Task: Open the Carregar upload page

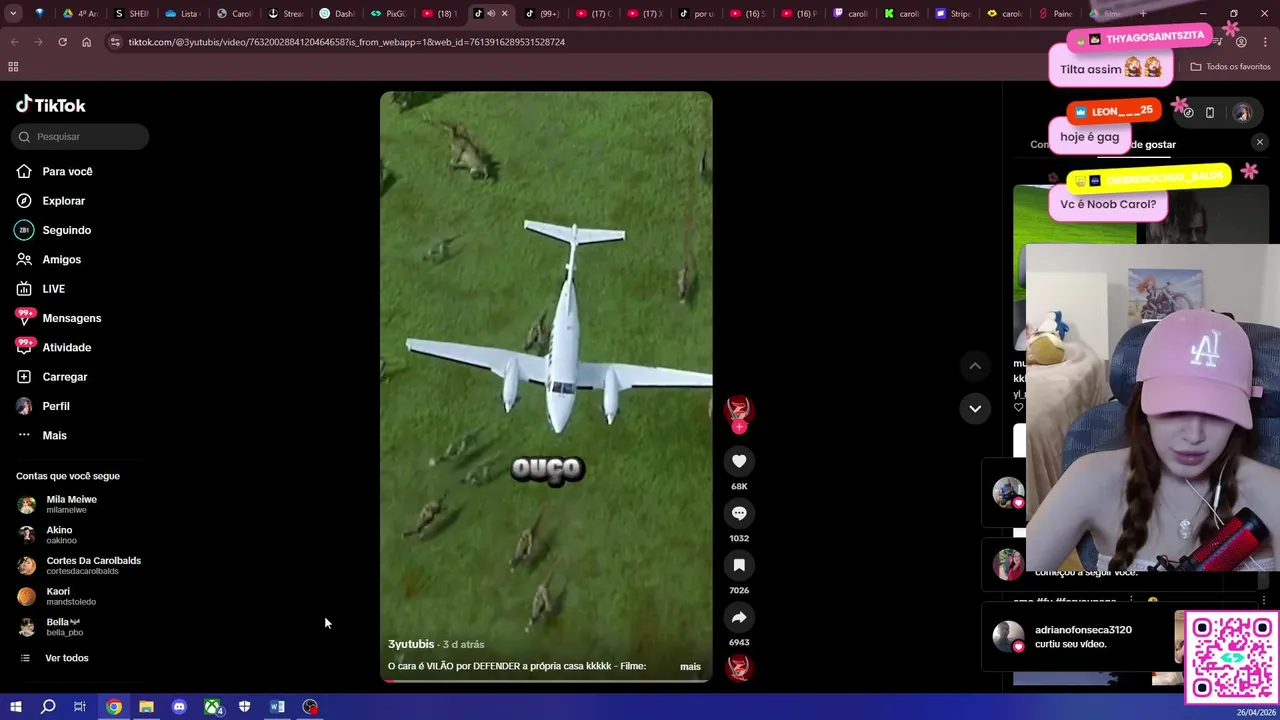Action: click(64, 377)
